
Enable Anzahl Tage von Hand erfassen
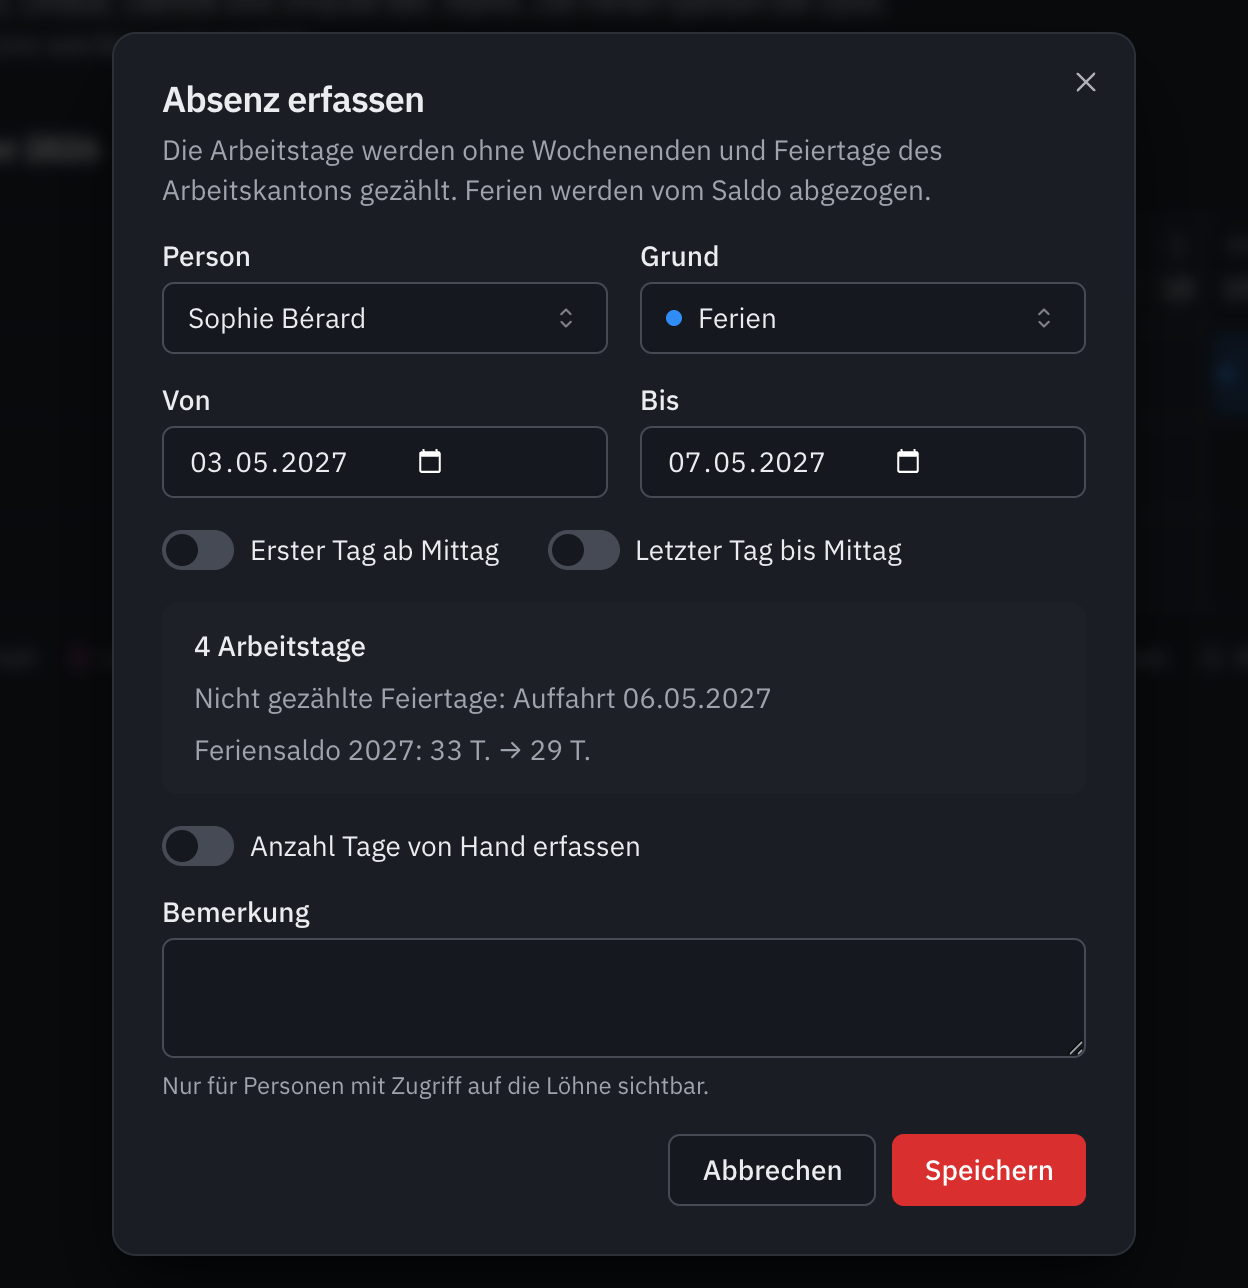pyautogui.click(x=198, y=846)
